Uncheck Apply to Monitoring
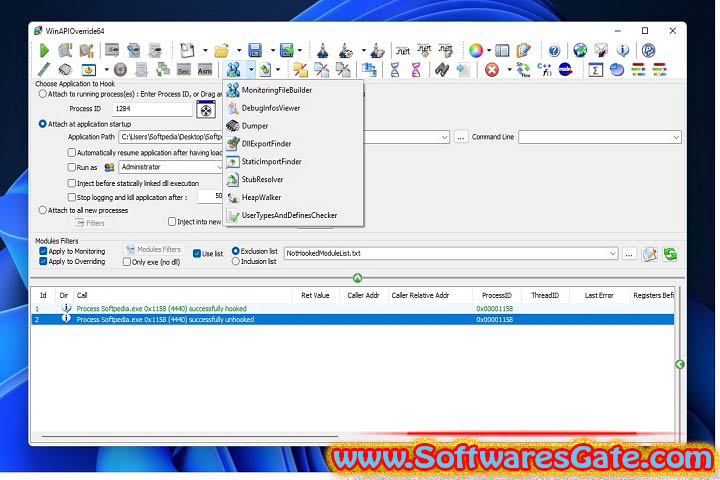The width and height of the screenshot is (720, 480). tap(43, 251)
